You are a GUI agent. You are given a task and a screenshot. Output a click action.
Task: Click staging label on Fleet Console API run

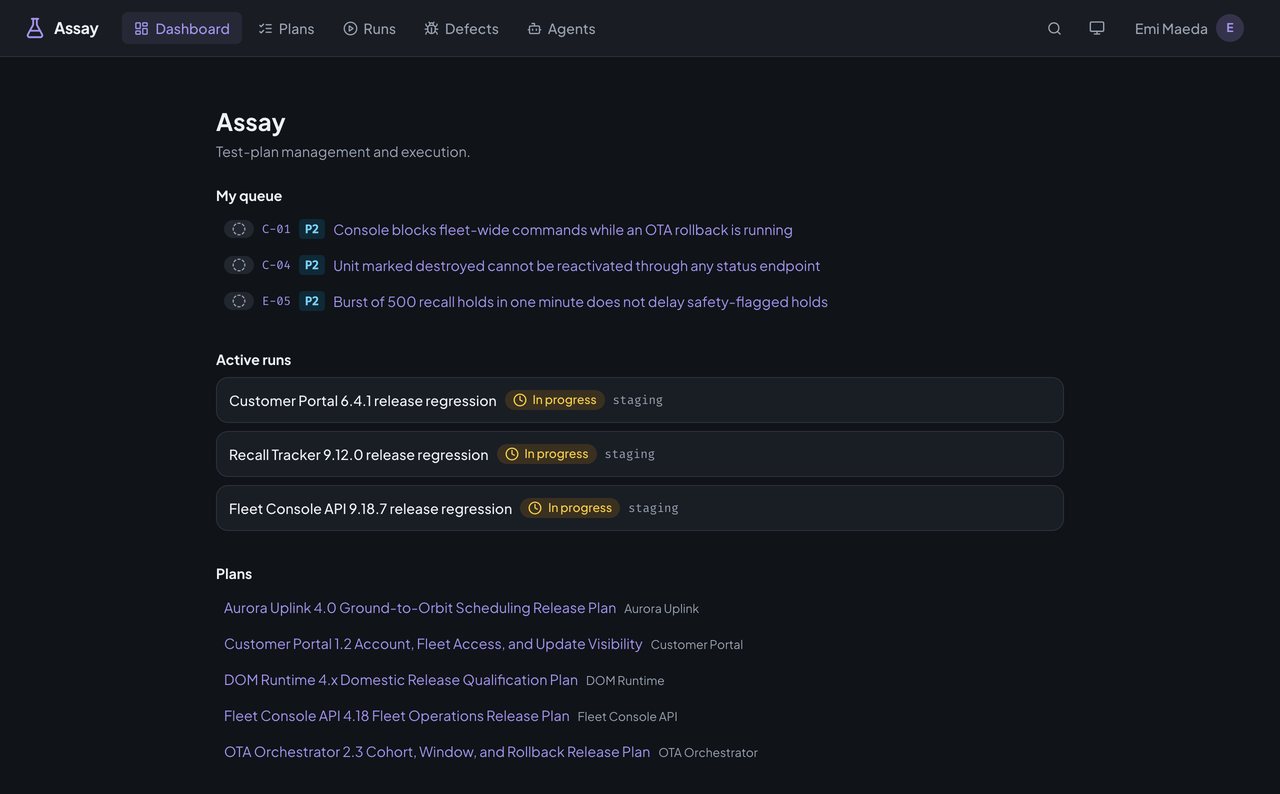[x=653, y=508]
